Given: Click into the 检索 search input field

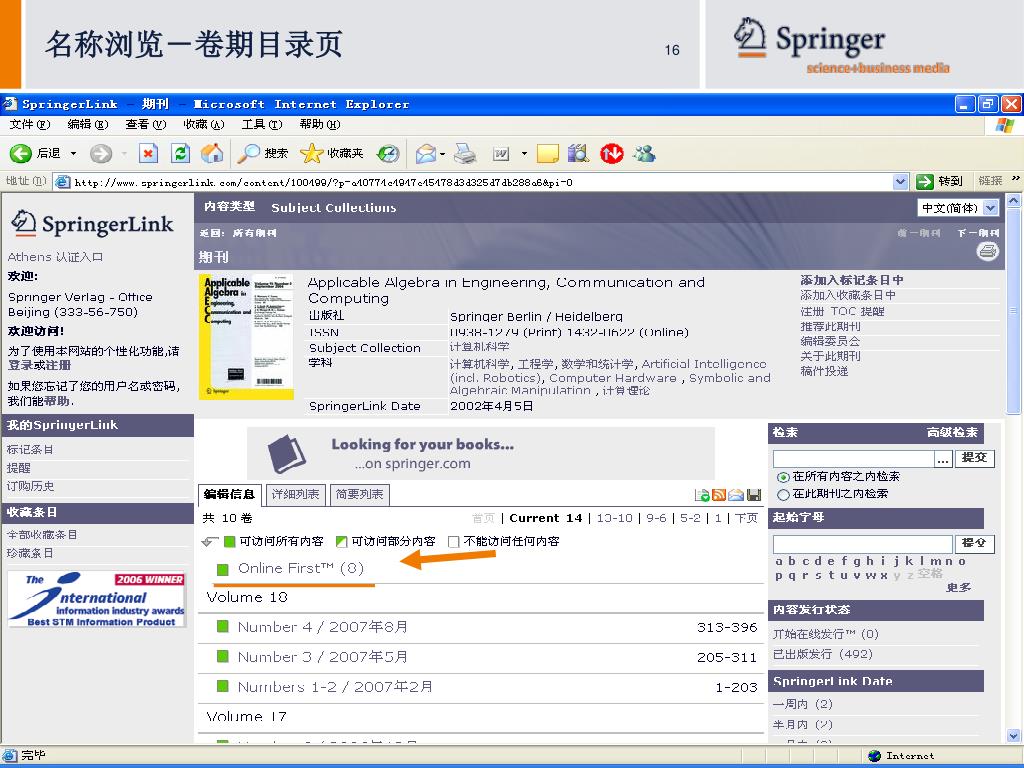Looking at the screenshot, I should 854,458.
